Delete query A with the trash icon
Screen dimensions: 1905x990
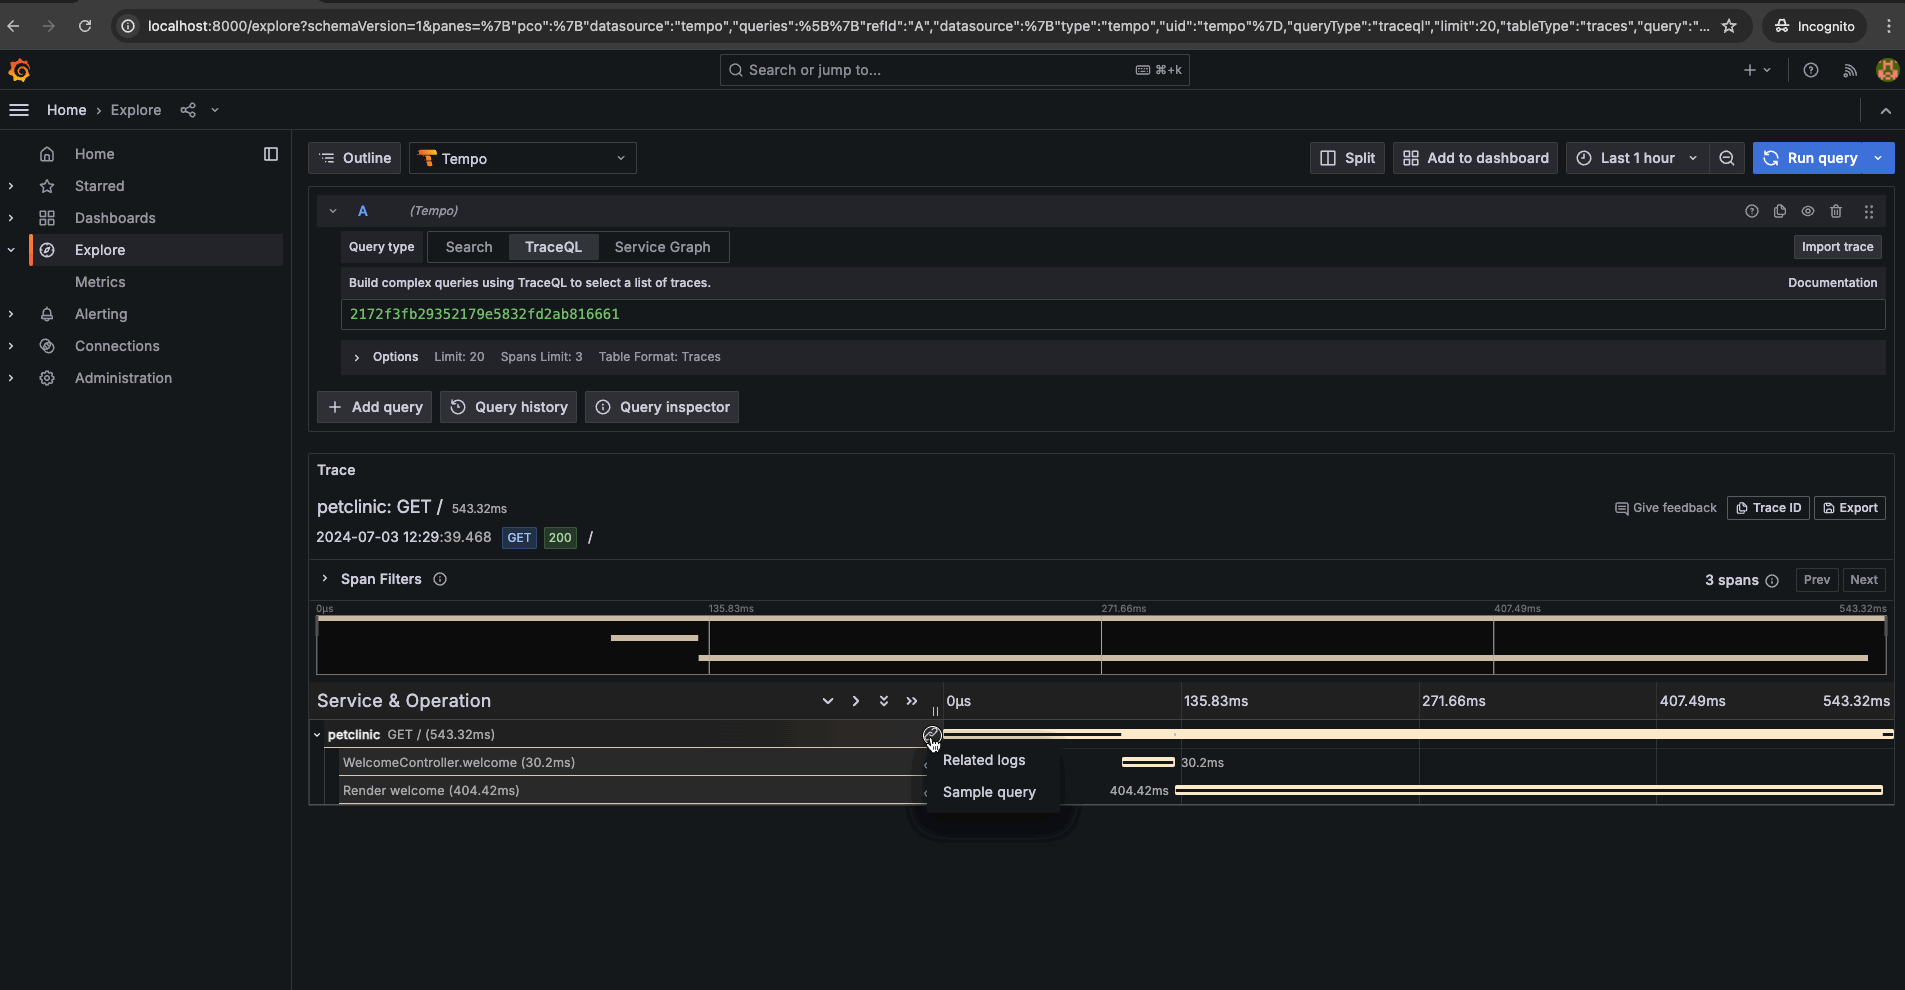(1836, 211)
